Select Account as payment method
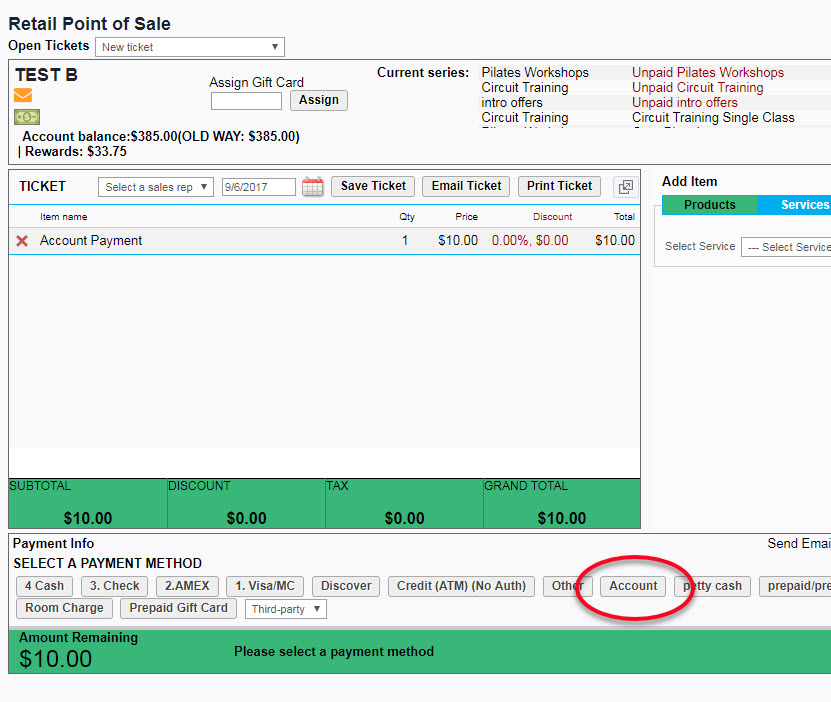 click(633, 586)
